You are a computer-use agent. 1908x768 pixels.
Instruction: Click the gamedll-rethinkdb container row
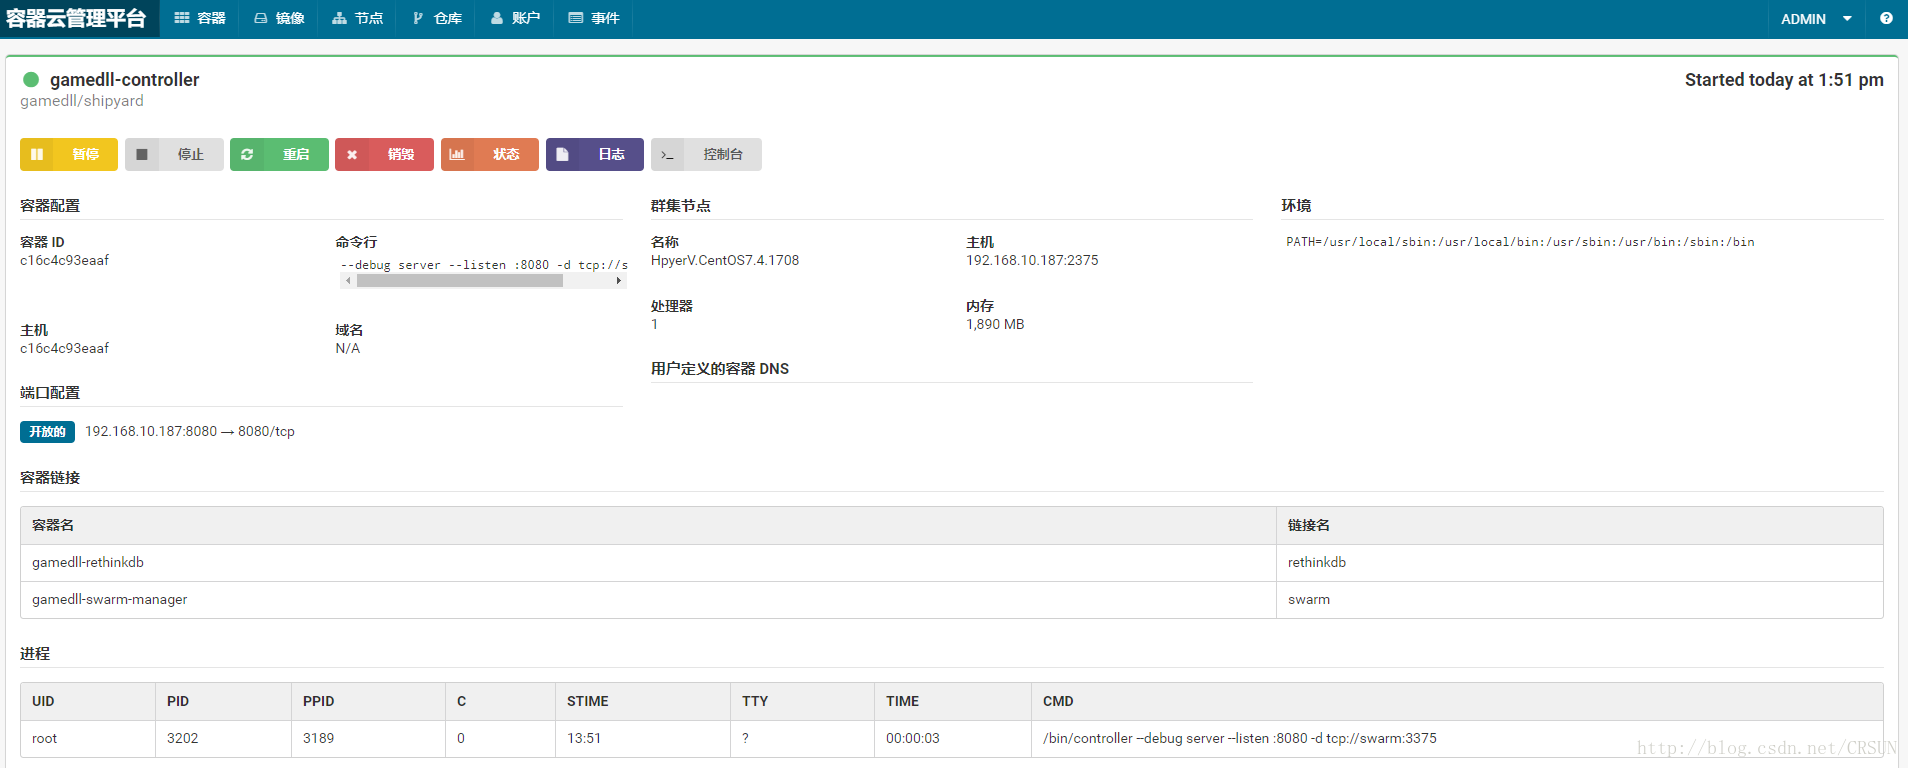(648, 563)
